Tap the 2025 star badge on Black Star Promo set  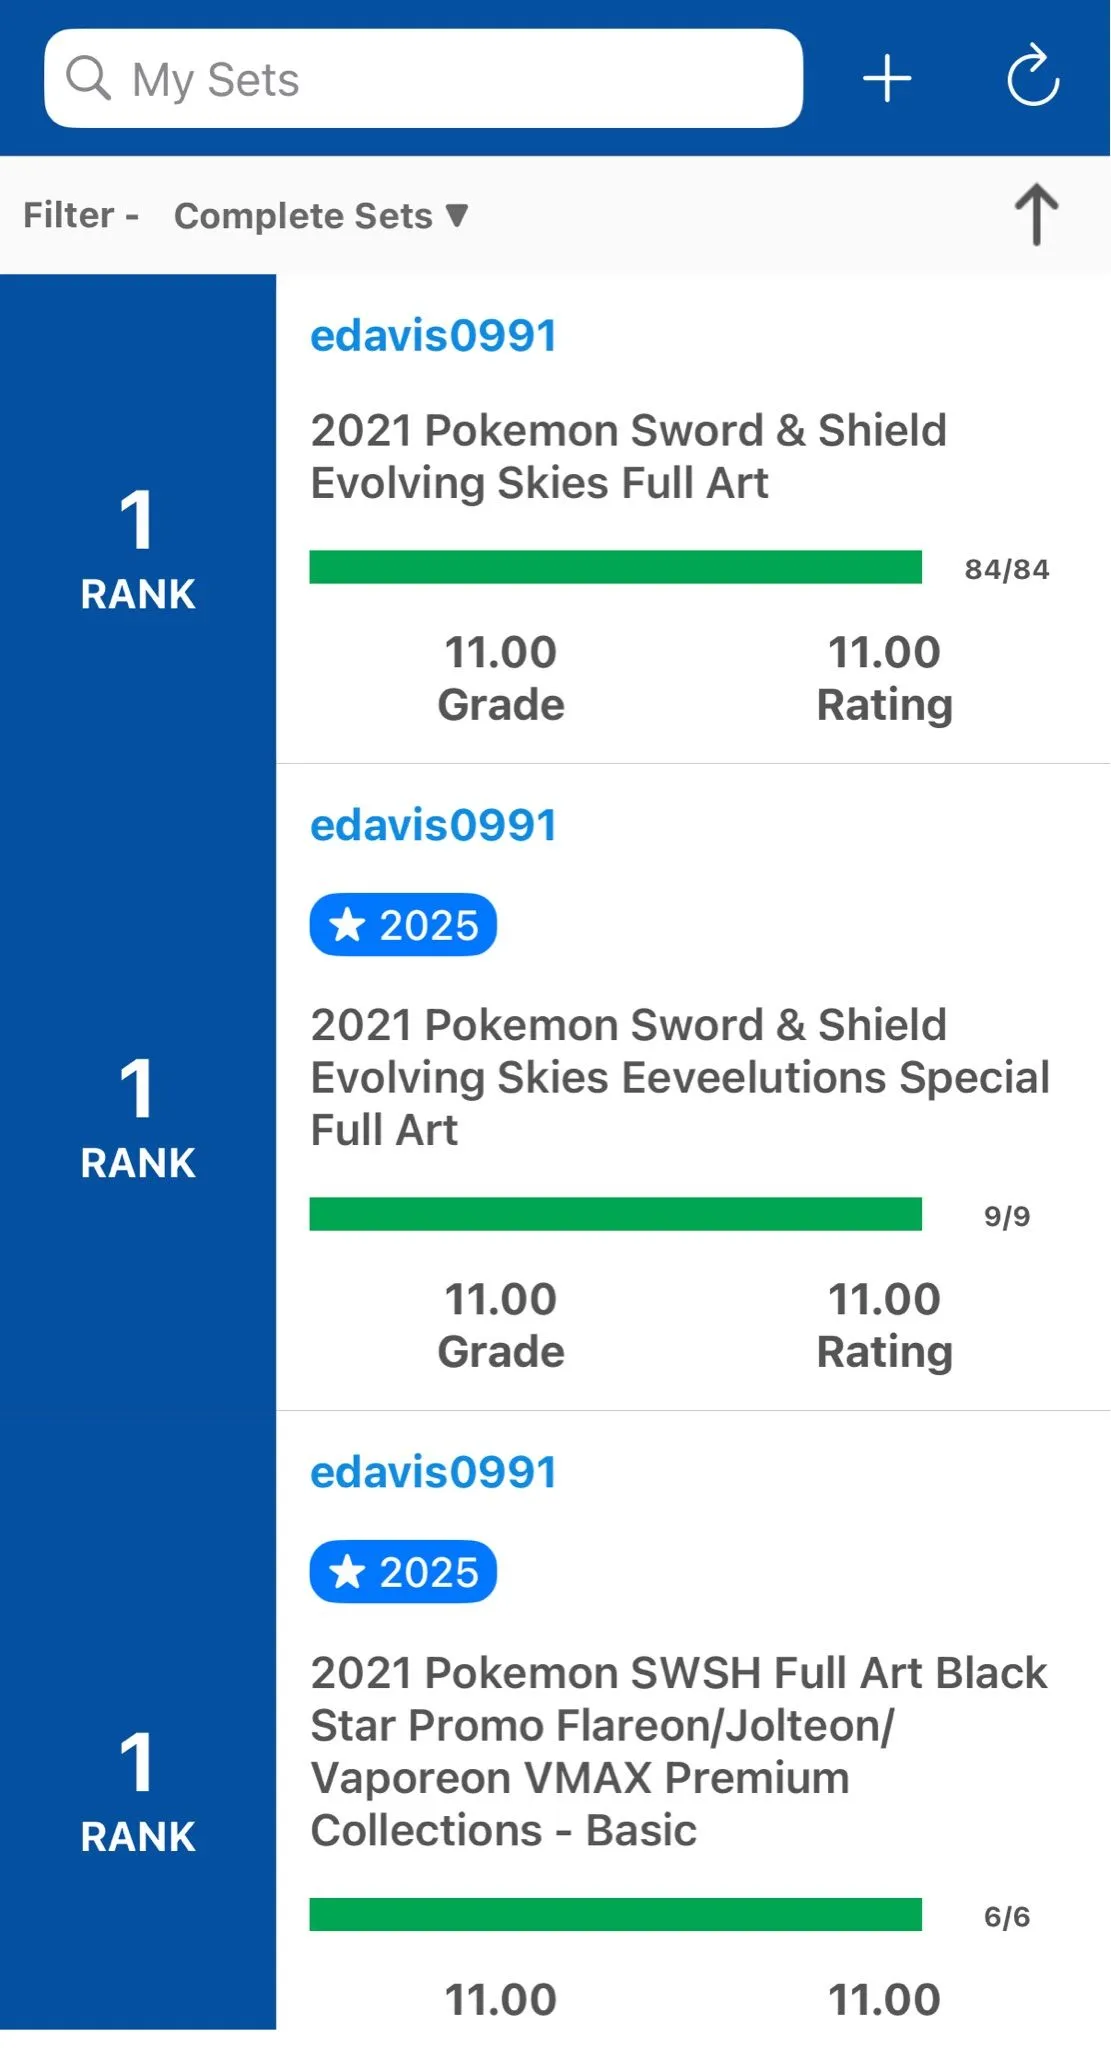coord(403,1572)
